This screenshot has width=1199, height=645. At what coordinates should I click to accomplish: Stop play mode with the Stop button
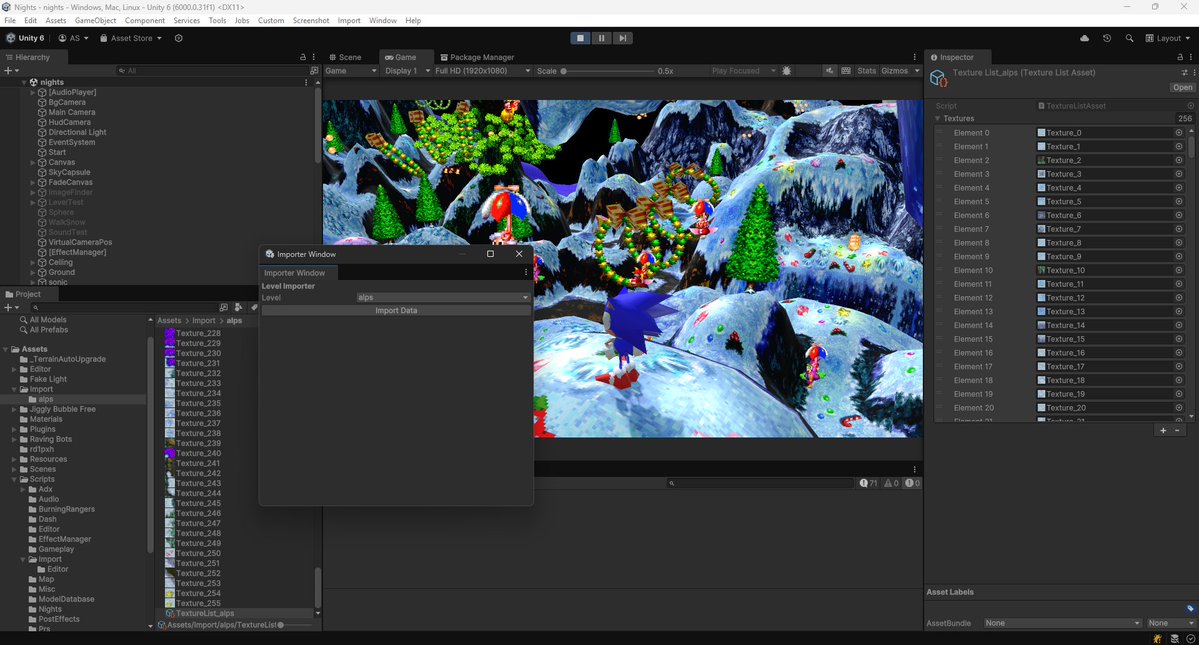click(x=580, y=38)
